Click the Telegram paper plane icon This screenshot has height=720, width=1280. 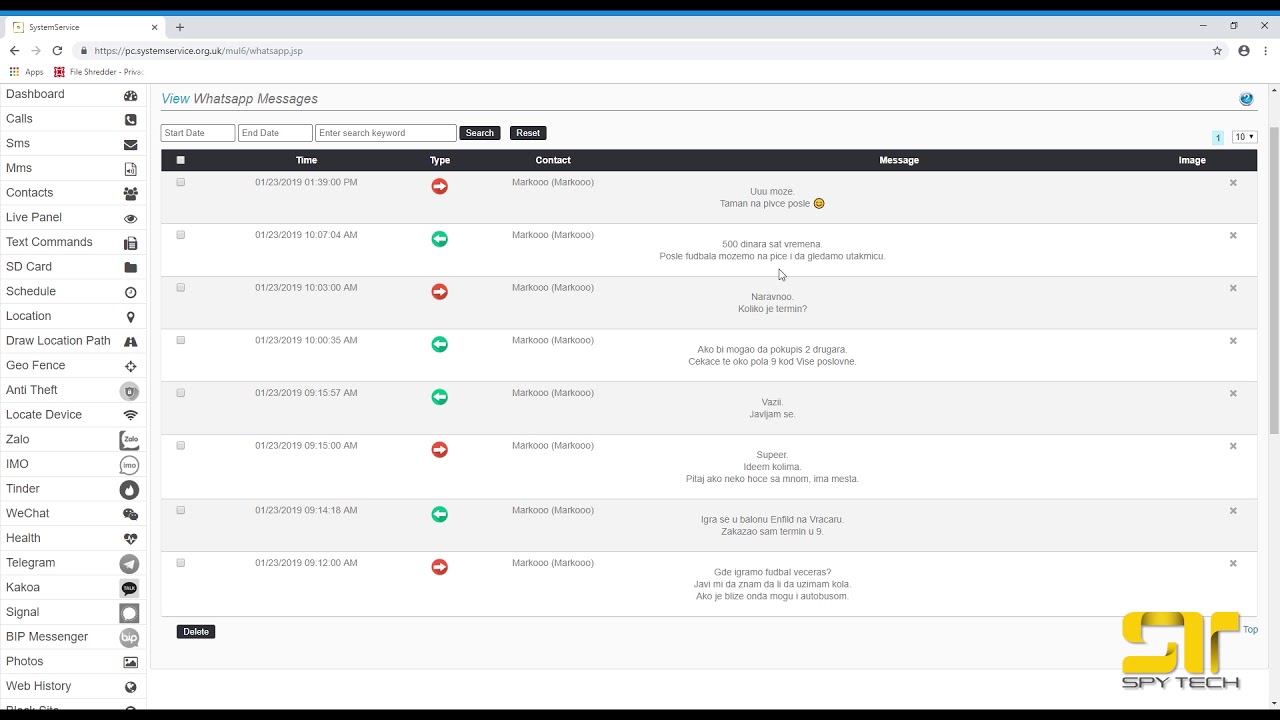pyautogui.click(x=129, y=564)
